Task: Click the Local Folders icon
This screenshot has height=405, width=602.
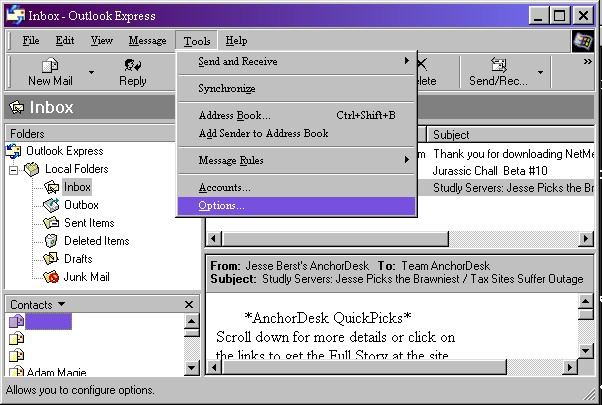Action: coord(31,169)
